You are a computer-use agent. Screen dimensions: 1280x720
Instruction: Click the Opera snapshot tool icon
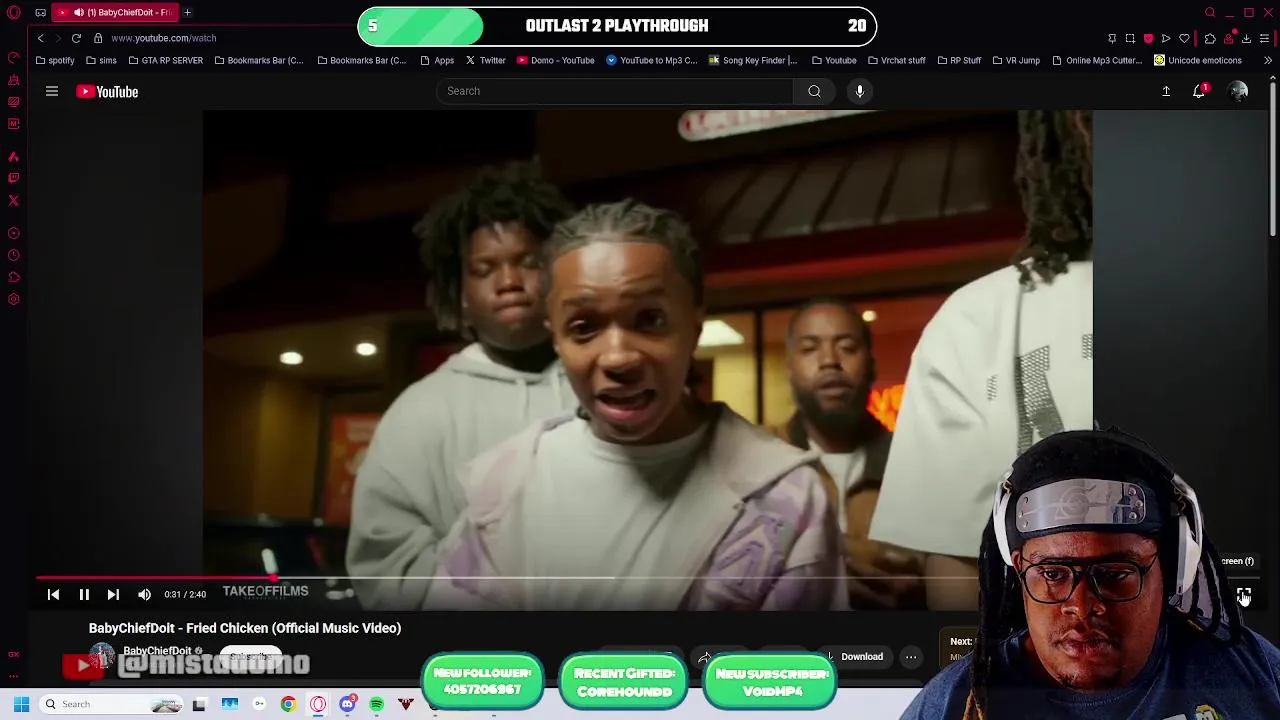(x=1130, y=38)
